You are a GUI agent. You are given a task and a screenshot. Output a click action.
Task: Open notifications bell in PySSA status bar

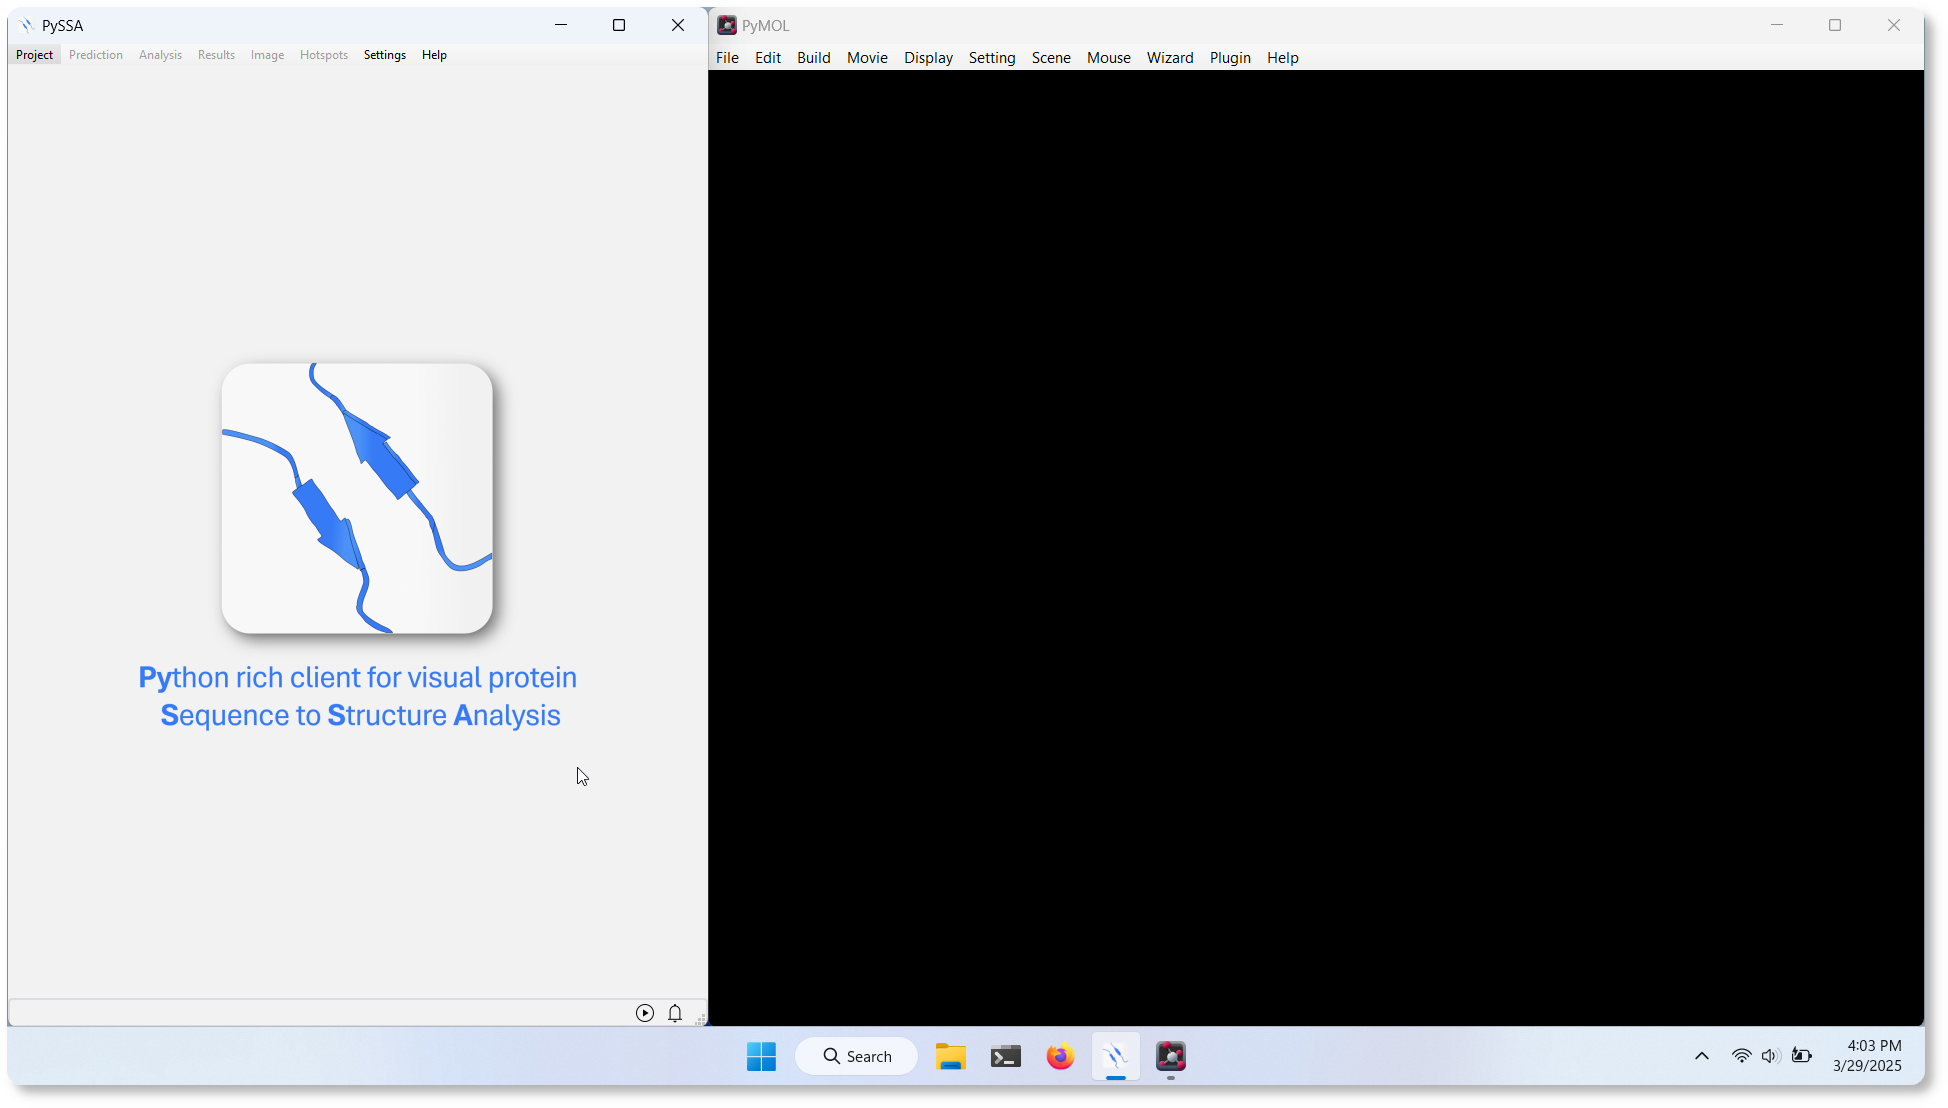pyautogui.click(x=675, y=1013)
